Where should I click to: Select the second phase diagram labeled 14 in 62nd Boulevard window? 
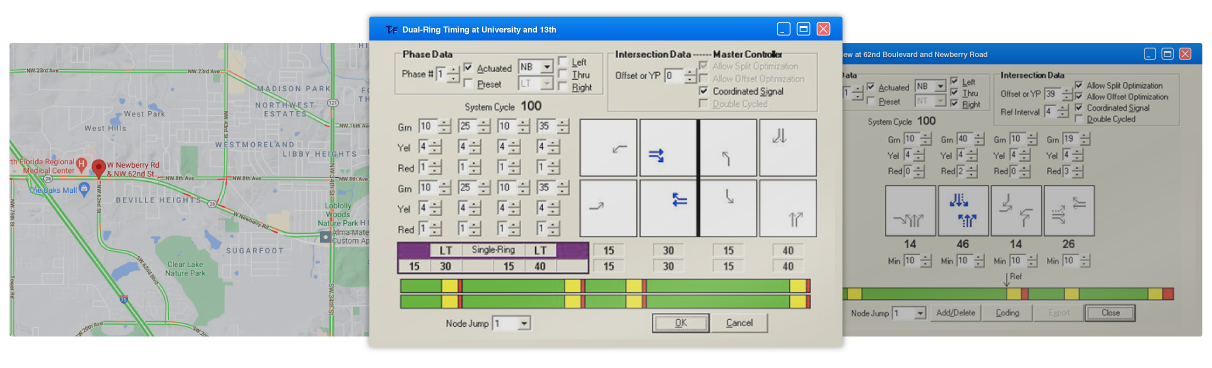tap(1016, 210)
